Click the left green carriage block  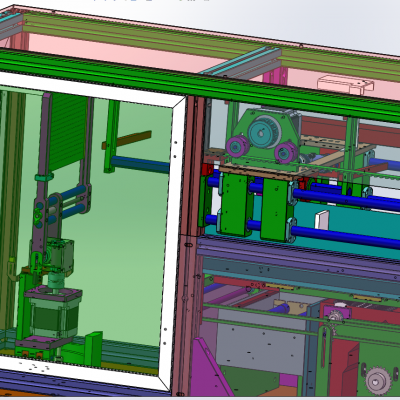pyautogui.click(x=236, y=204)
